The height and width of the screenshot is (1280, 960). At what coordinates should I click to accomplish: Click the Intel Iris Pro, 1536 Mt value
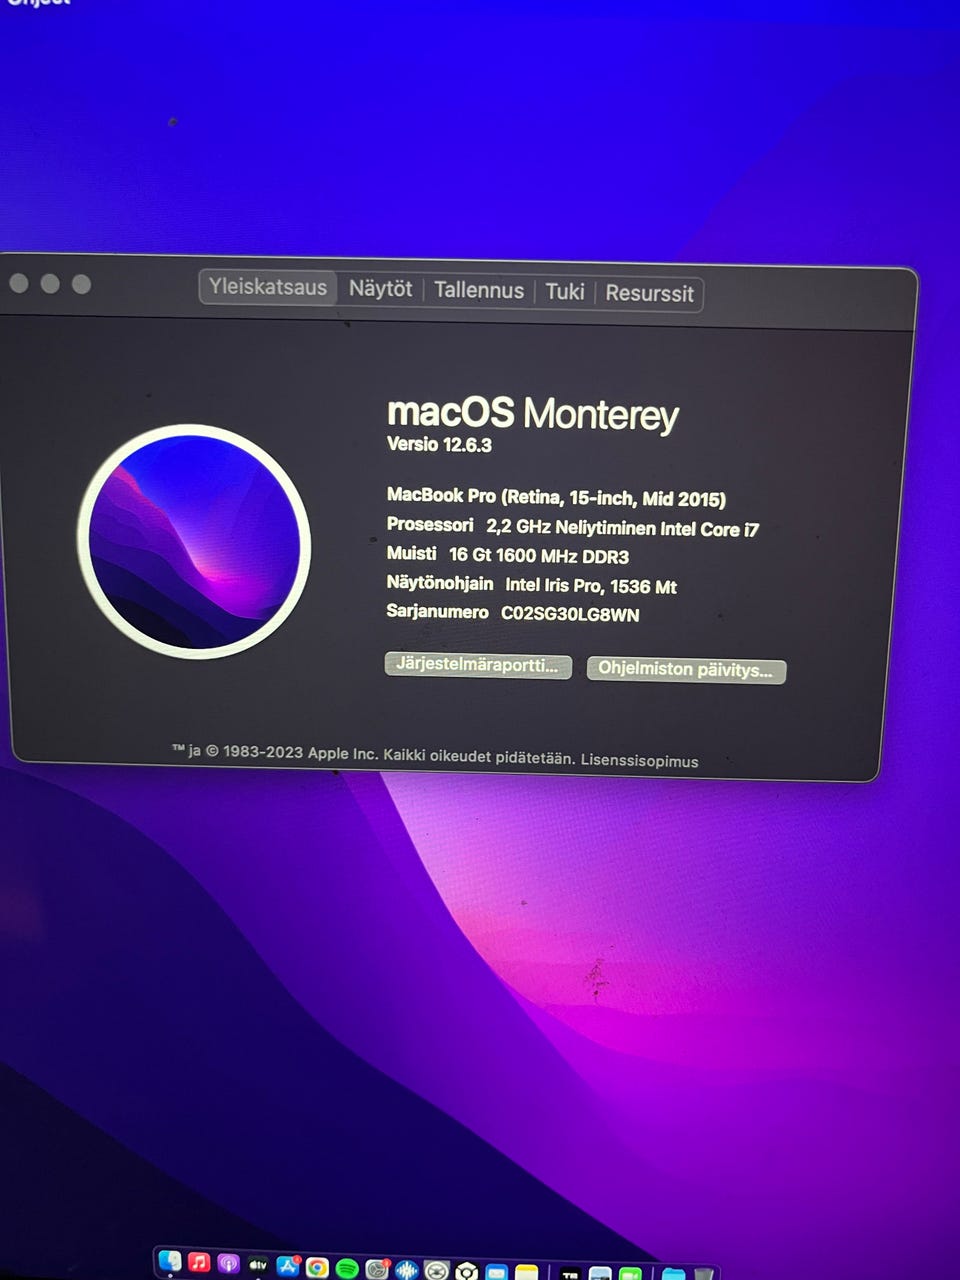pos(591,586)
